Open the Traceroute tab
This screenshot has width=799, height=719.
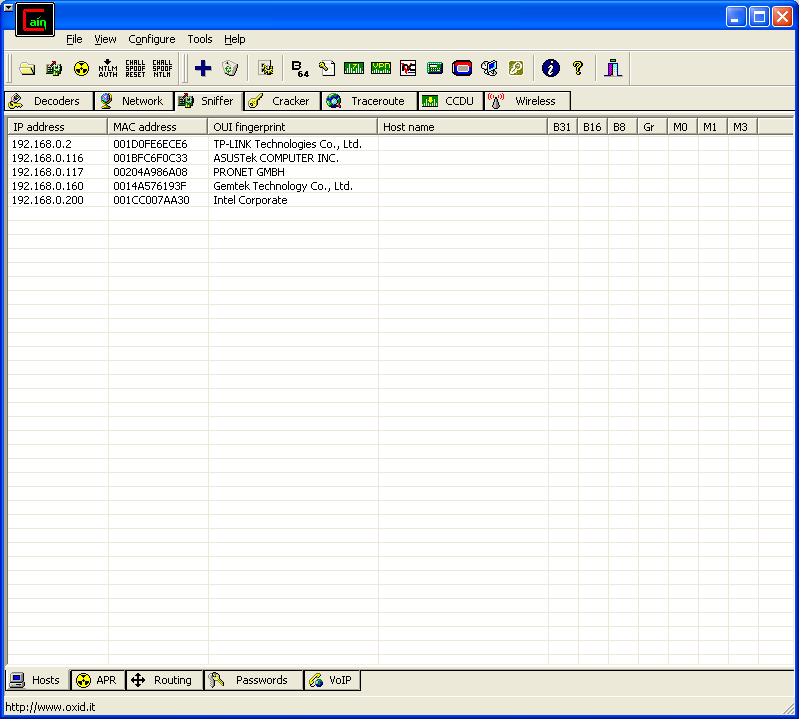[x=369, y=101]
